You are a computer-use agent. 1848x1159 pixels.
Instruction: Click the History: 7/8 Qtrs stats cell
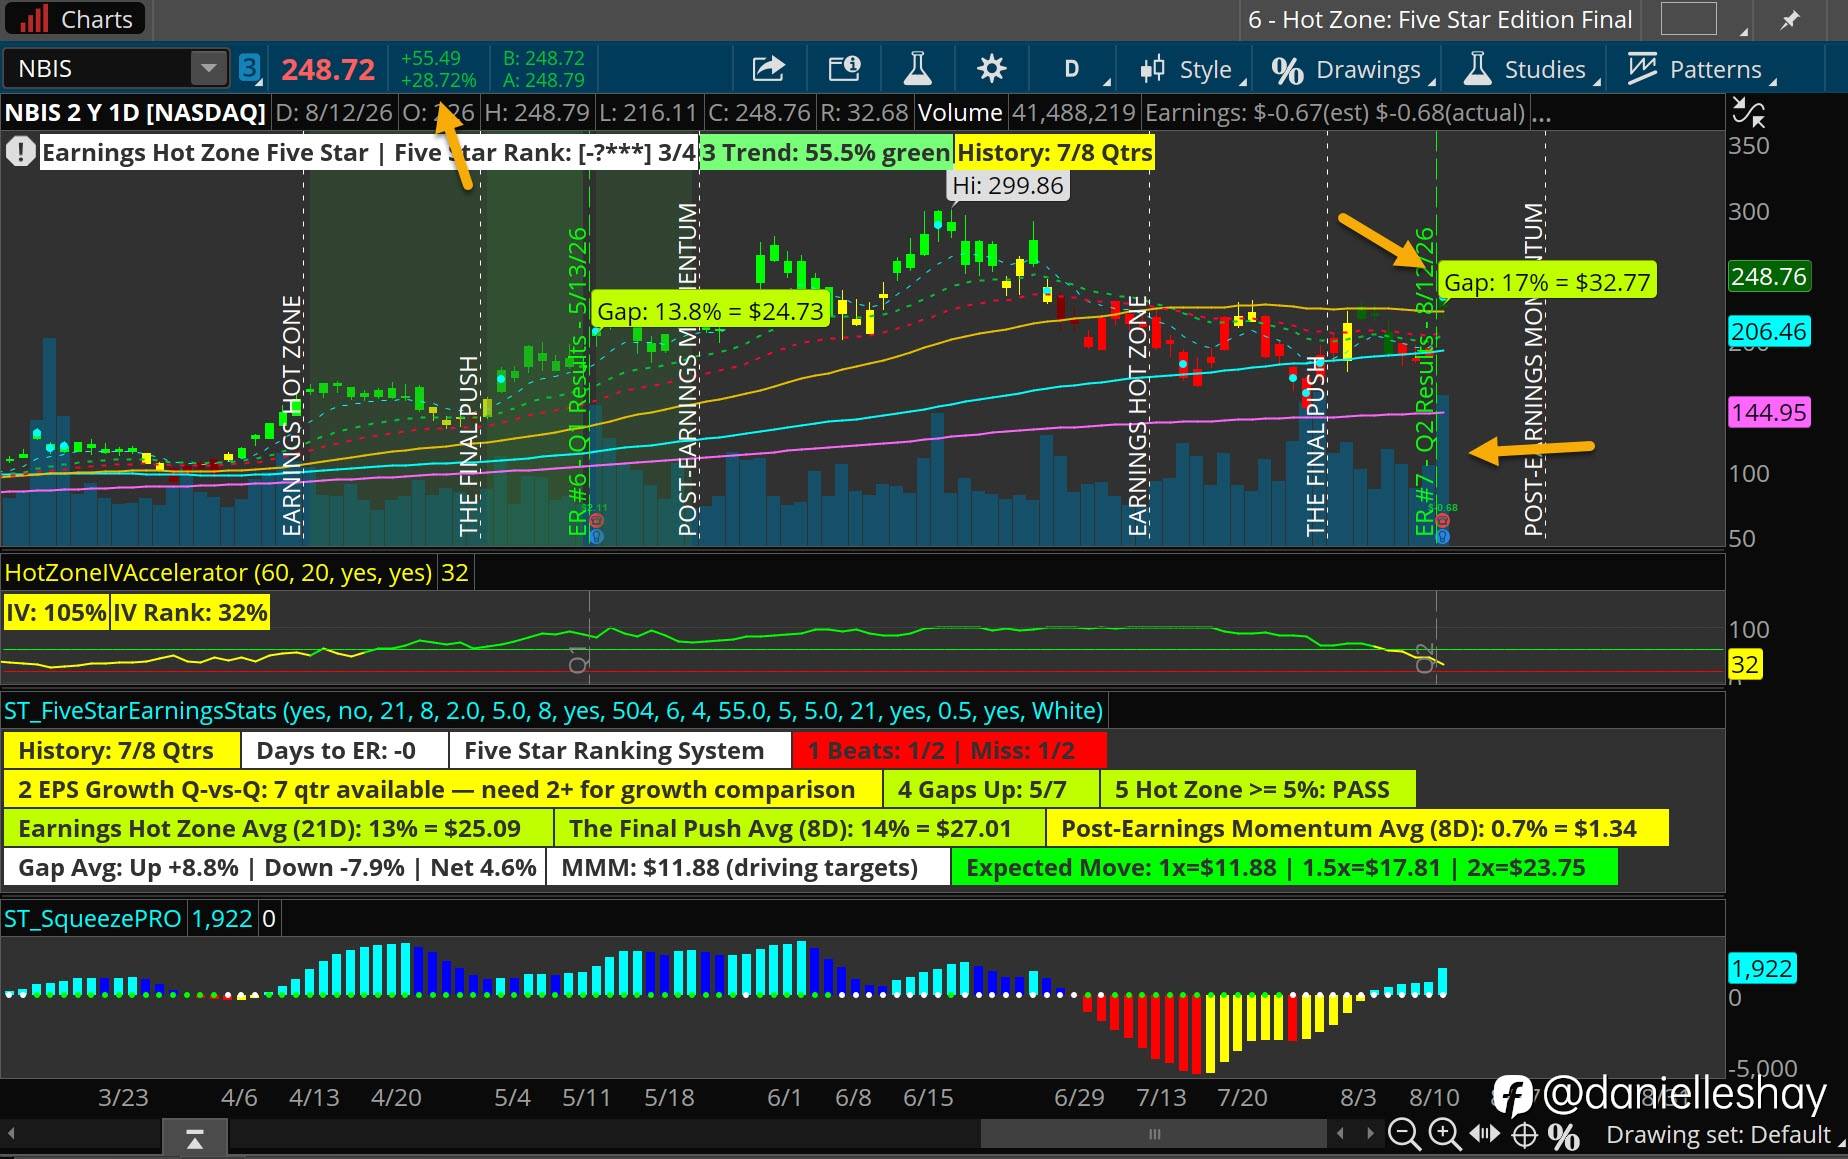[x=122, y=750]
